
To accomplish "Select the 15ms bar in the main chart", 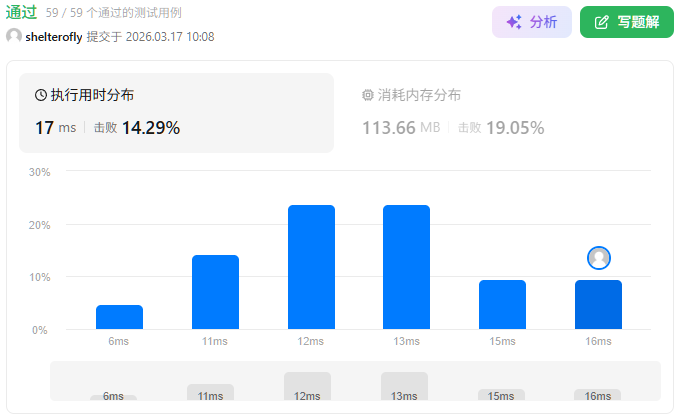I will [502, 304].
